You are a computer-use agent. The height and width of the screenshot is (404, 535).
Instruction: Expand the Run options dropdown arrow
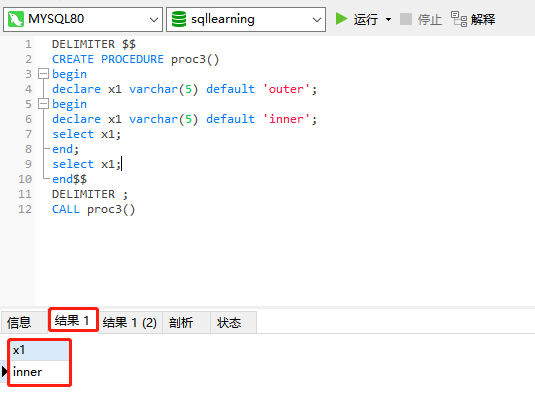(x=388, y=19)
